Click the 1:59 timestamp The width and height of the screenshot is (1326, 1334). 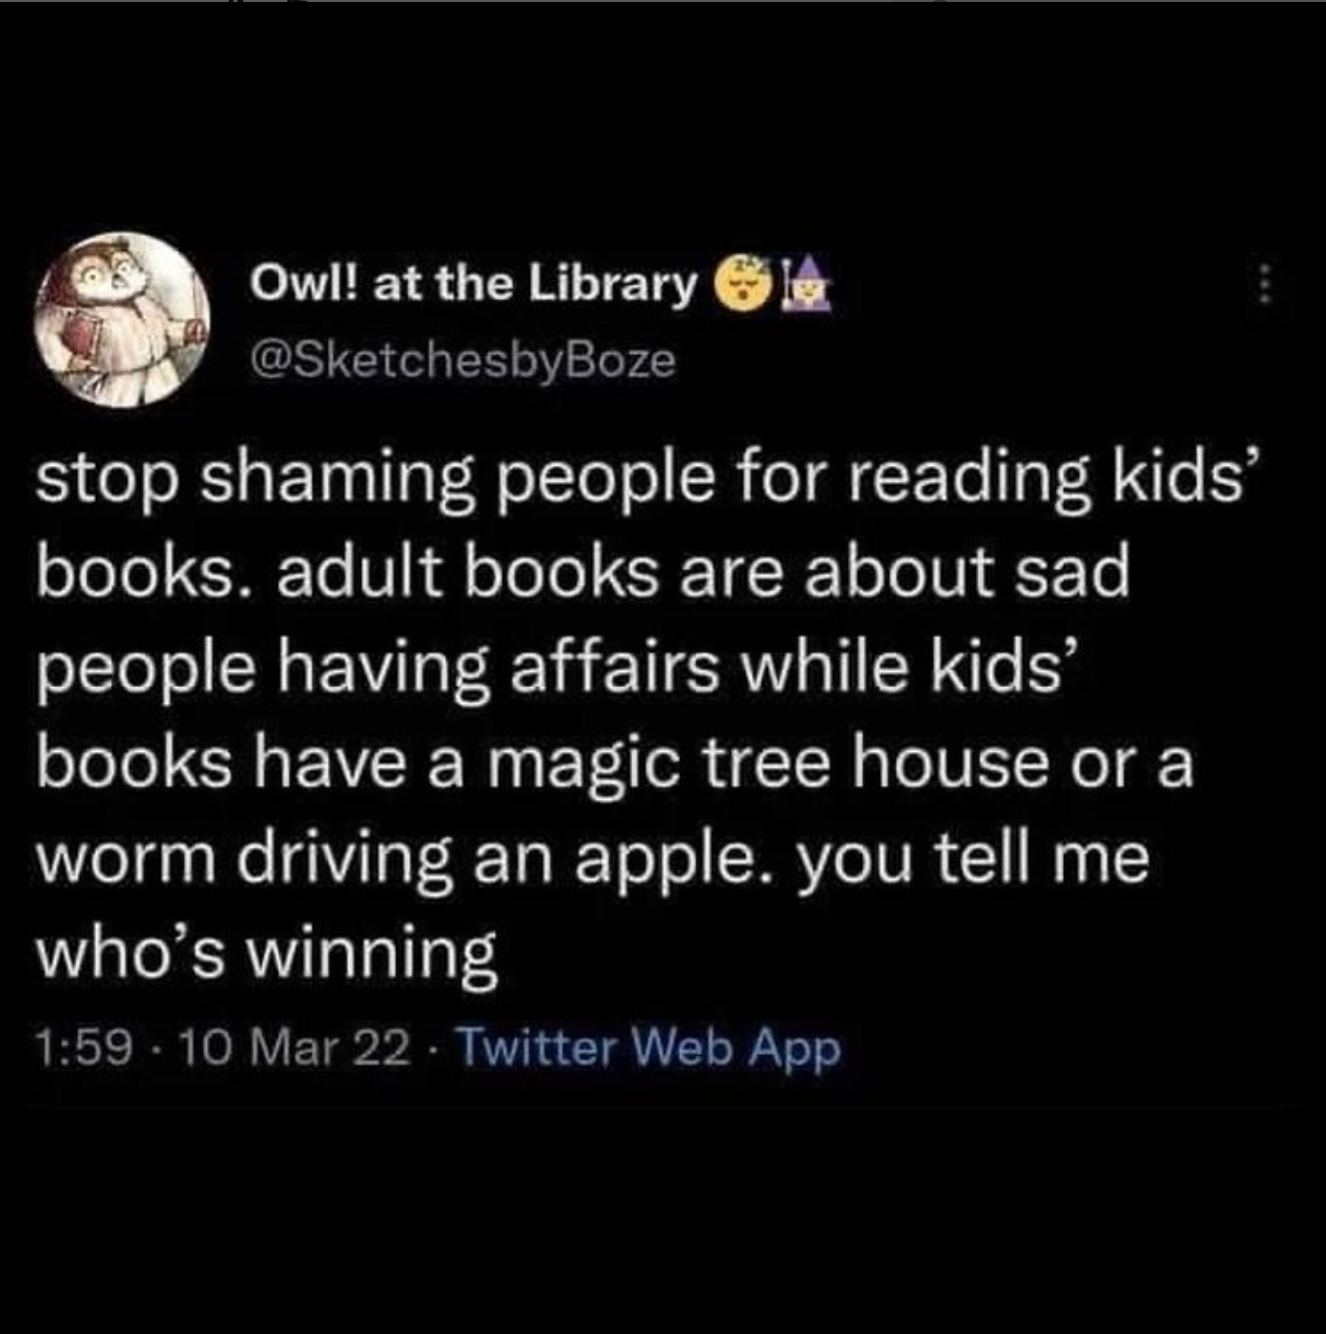coord(86,1049)
